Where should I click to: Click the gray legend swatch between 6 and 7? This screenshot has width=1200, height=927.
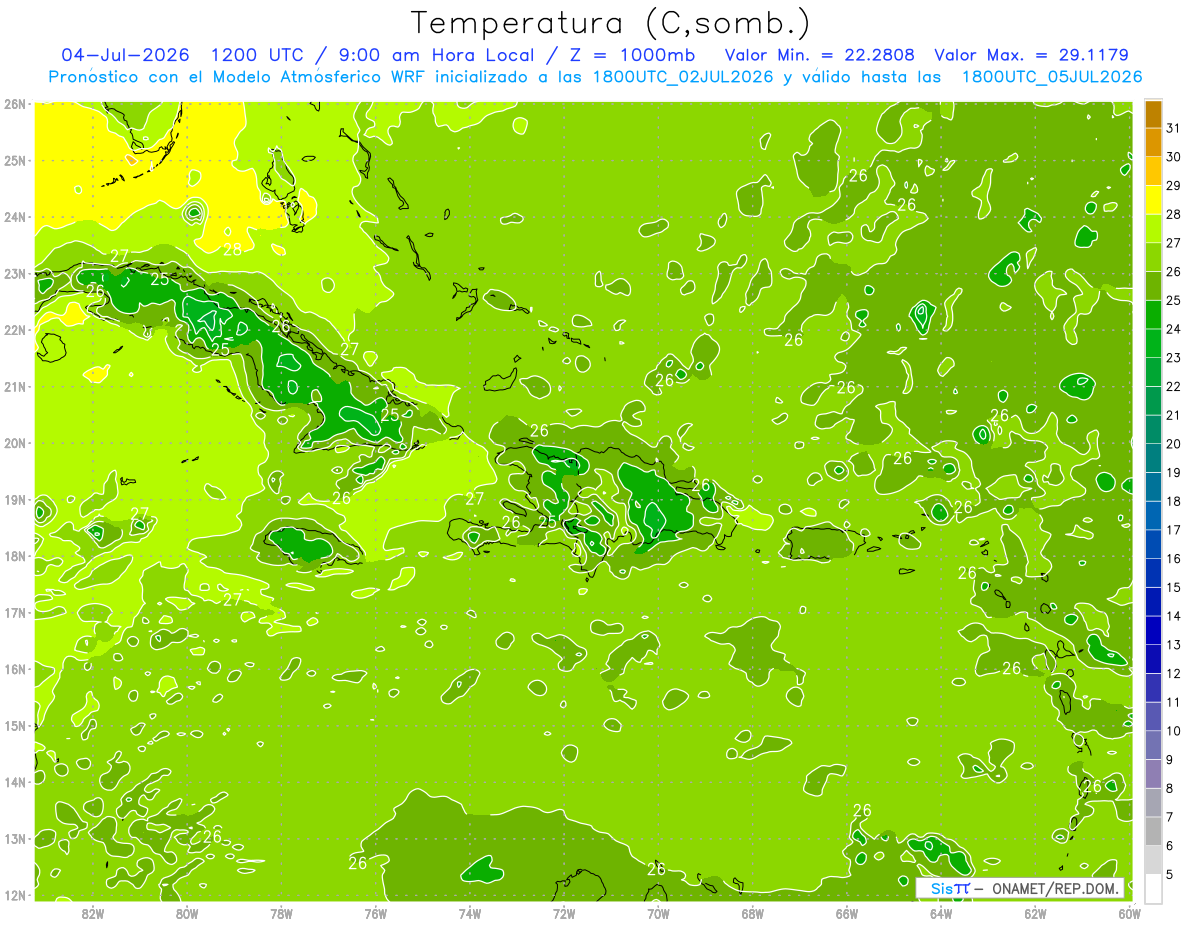point(1154,831)
